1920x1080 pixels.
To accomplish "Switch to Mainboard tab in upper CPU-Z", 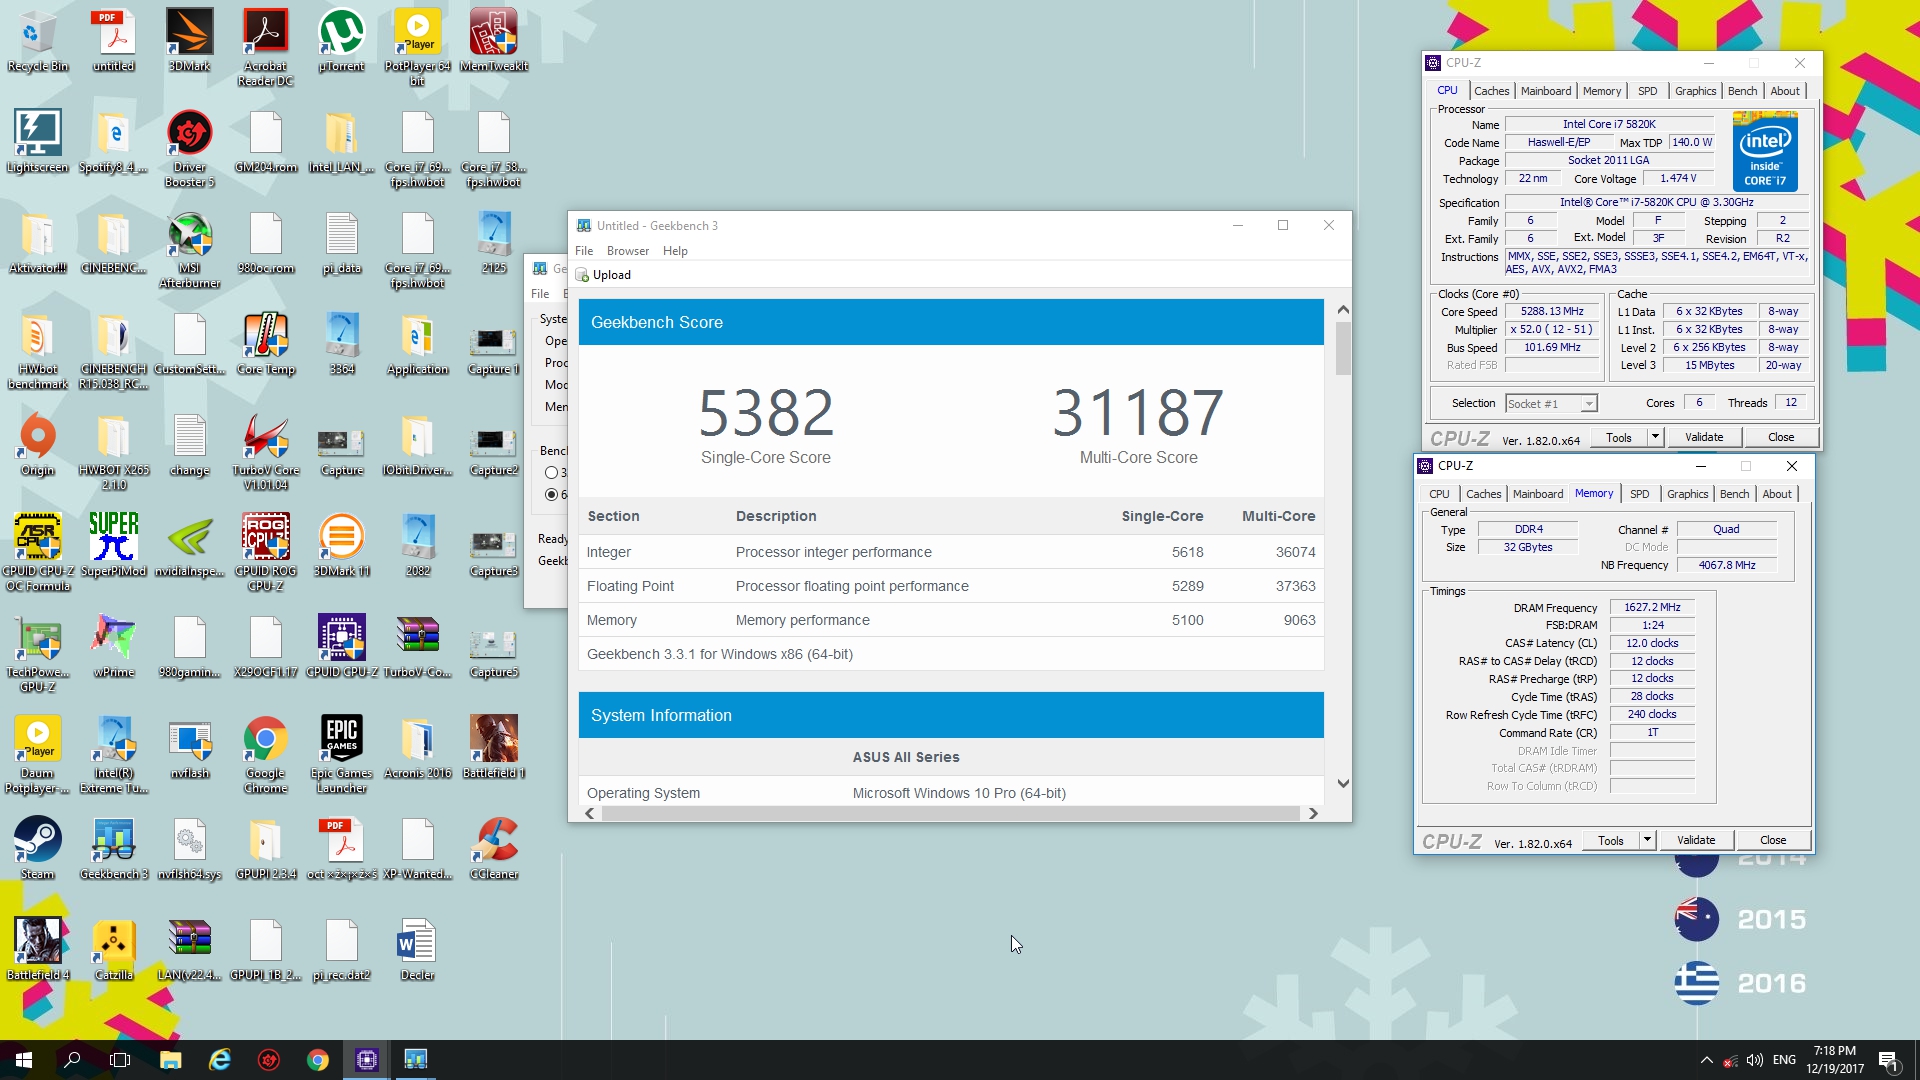I will point(1545,91).
